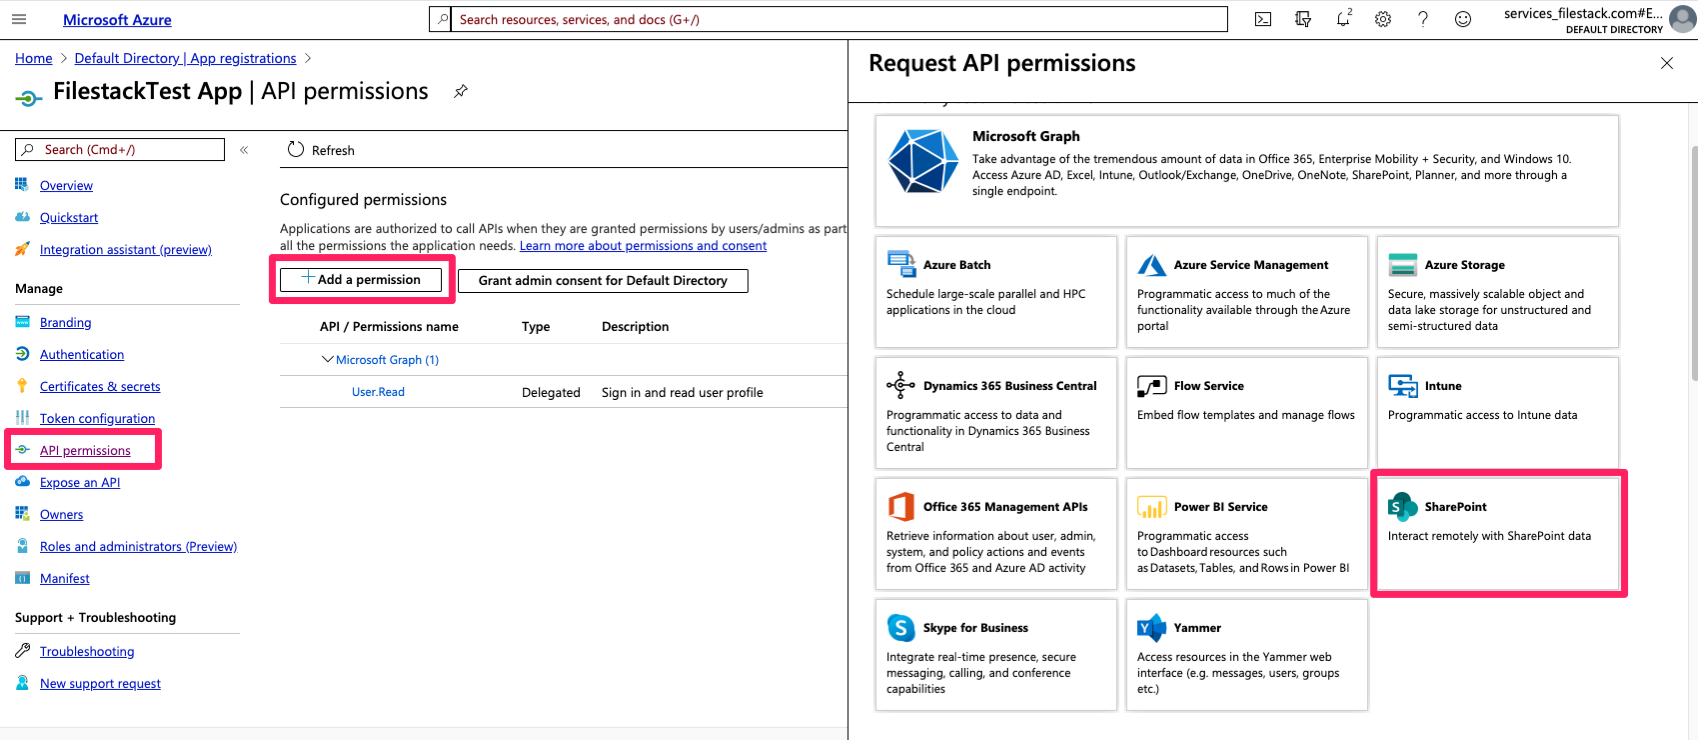Viewport: 1698px width, 740px height.
Task: Pick the Dynamics 365 Business Central card
Action: pyautogui.click(x=996, y=413)
